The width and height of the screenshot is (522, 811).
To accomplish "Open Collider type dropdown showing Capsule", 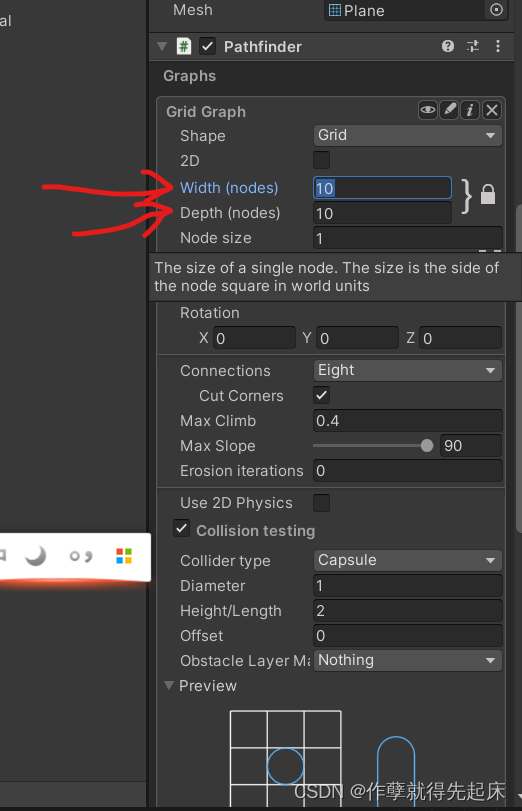I will [408, 560].
